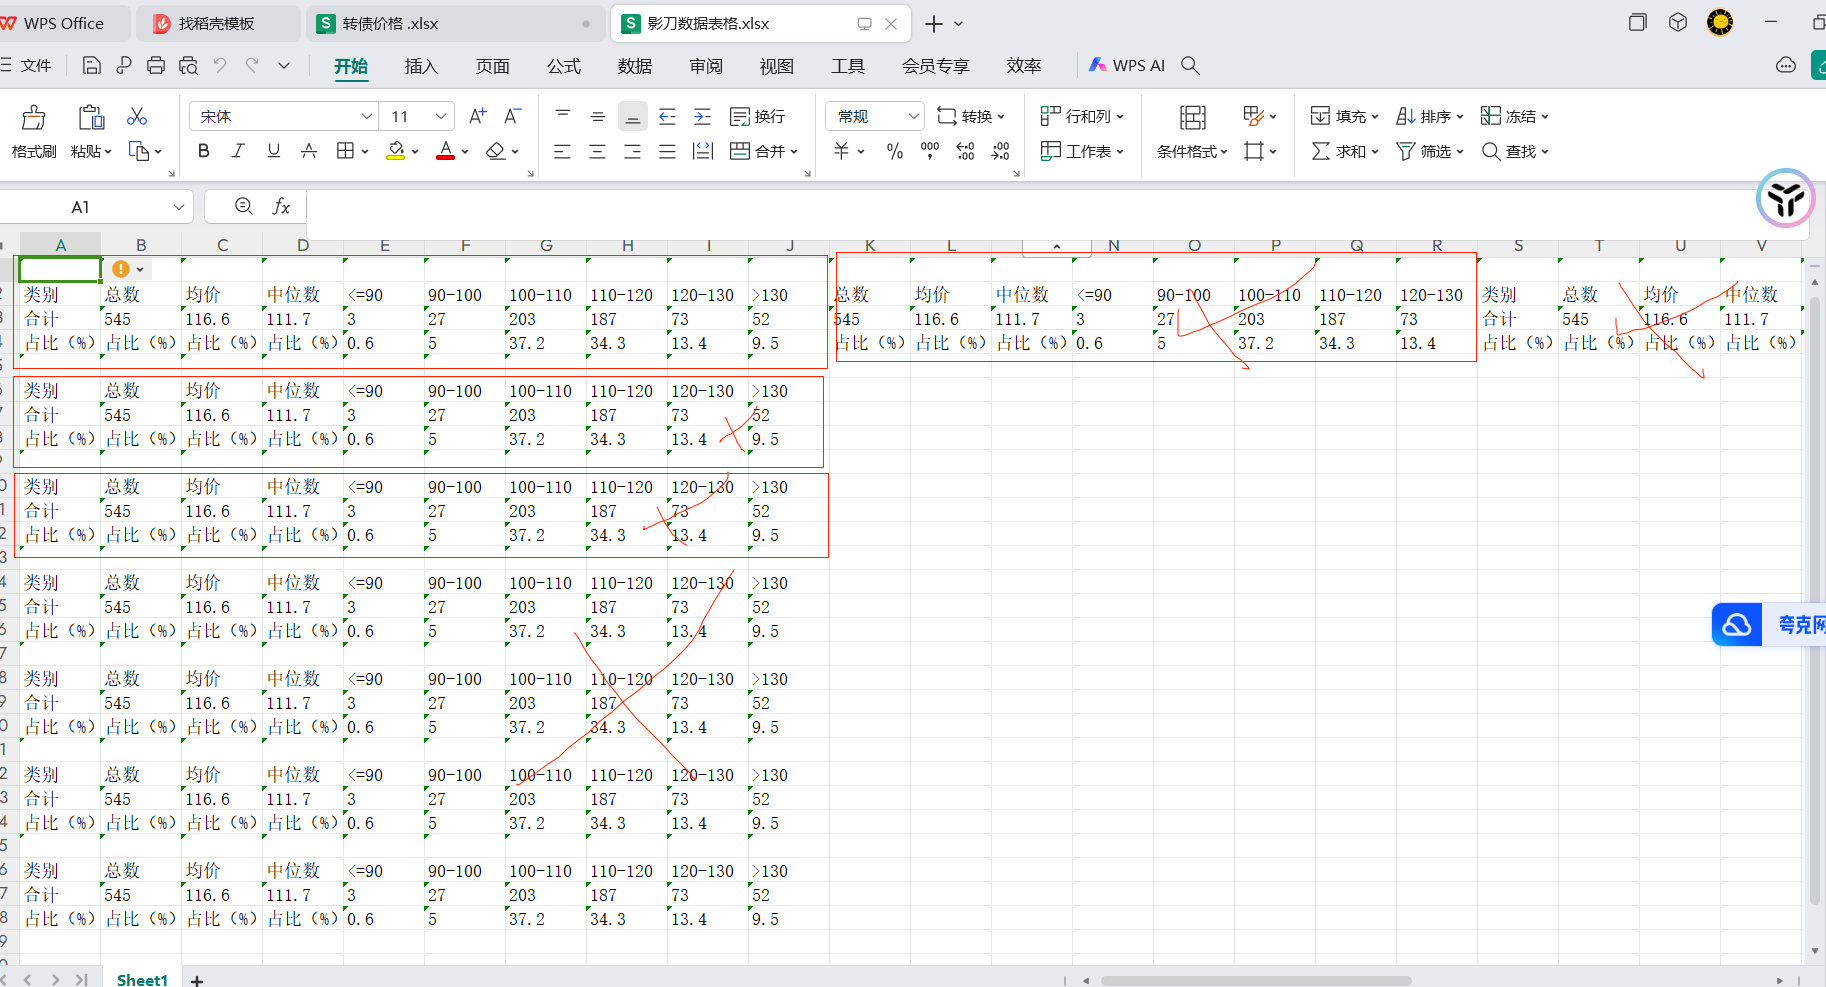Toggle Underline formatting
Viewport: 1826px width, 987px height.
273,151
